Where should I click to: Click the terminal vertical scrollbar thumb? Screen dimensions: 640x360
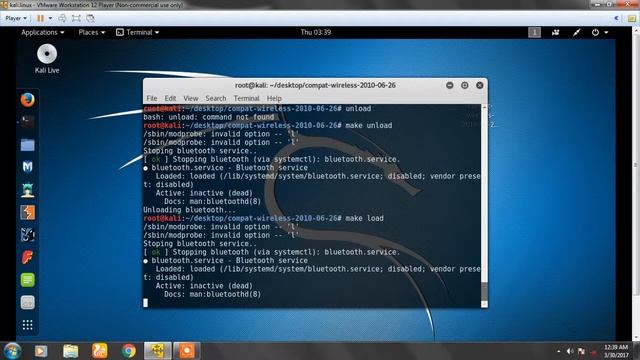[484, 291]
